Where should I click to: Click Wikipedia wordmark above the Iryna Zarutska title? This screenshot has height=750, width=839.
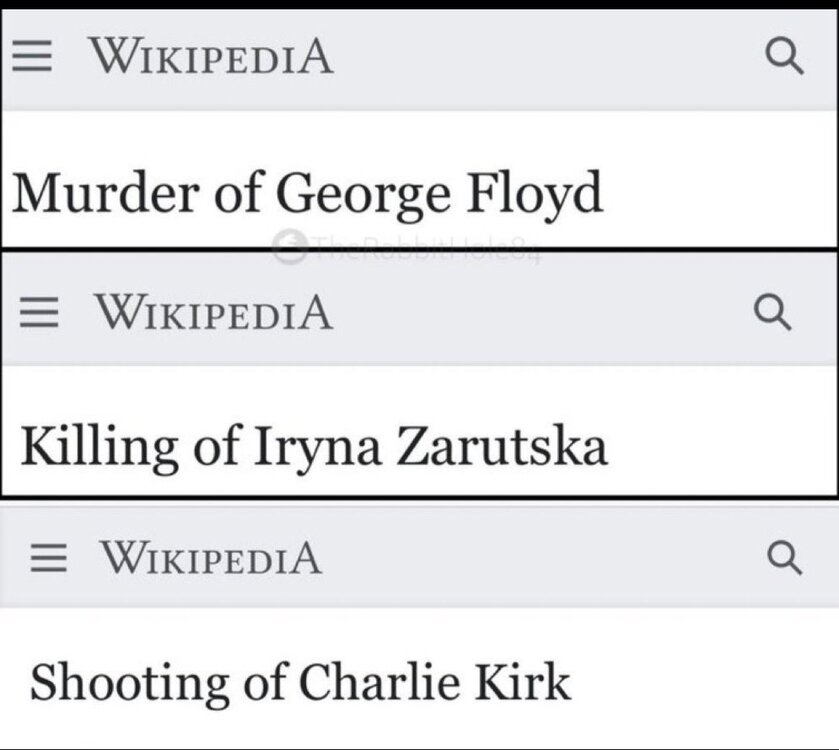213,312
